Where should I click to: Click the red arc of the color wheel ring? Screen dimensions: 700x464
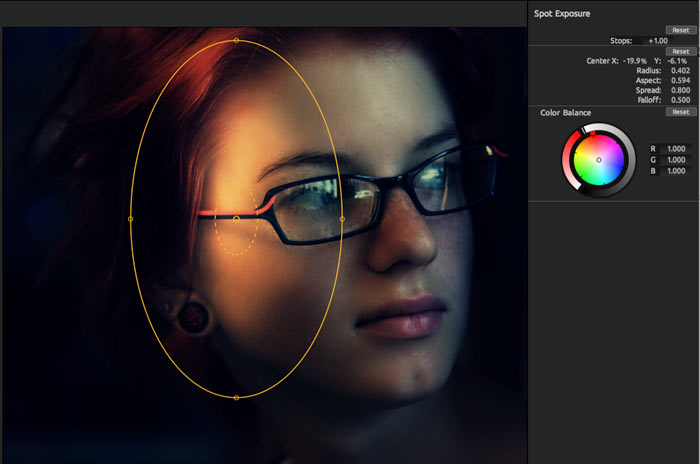[x=566, y=159]
